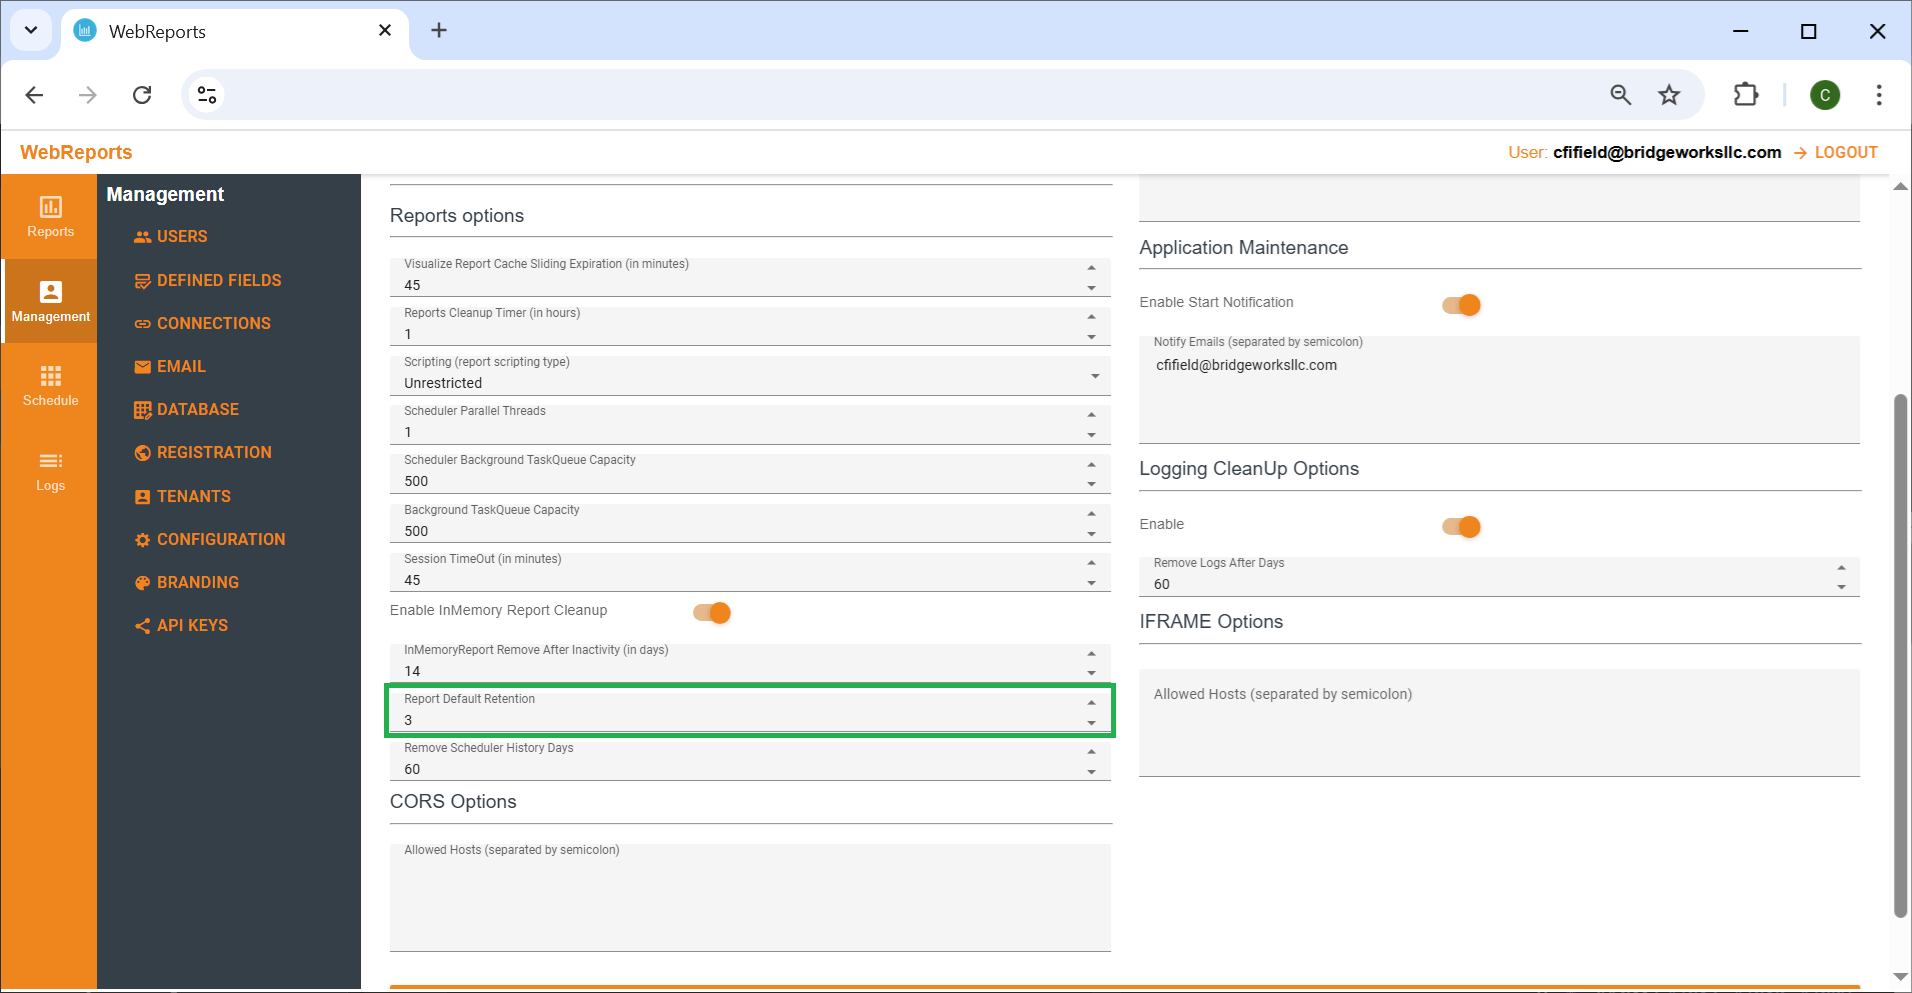Decrease Reports Cleanup Timer value
1912x993 pixels.
pos(1091,337)
